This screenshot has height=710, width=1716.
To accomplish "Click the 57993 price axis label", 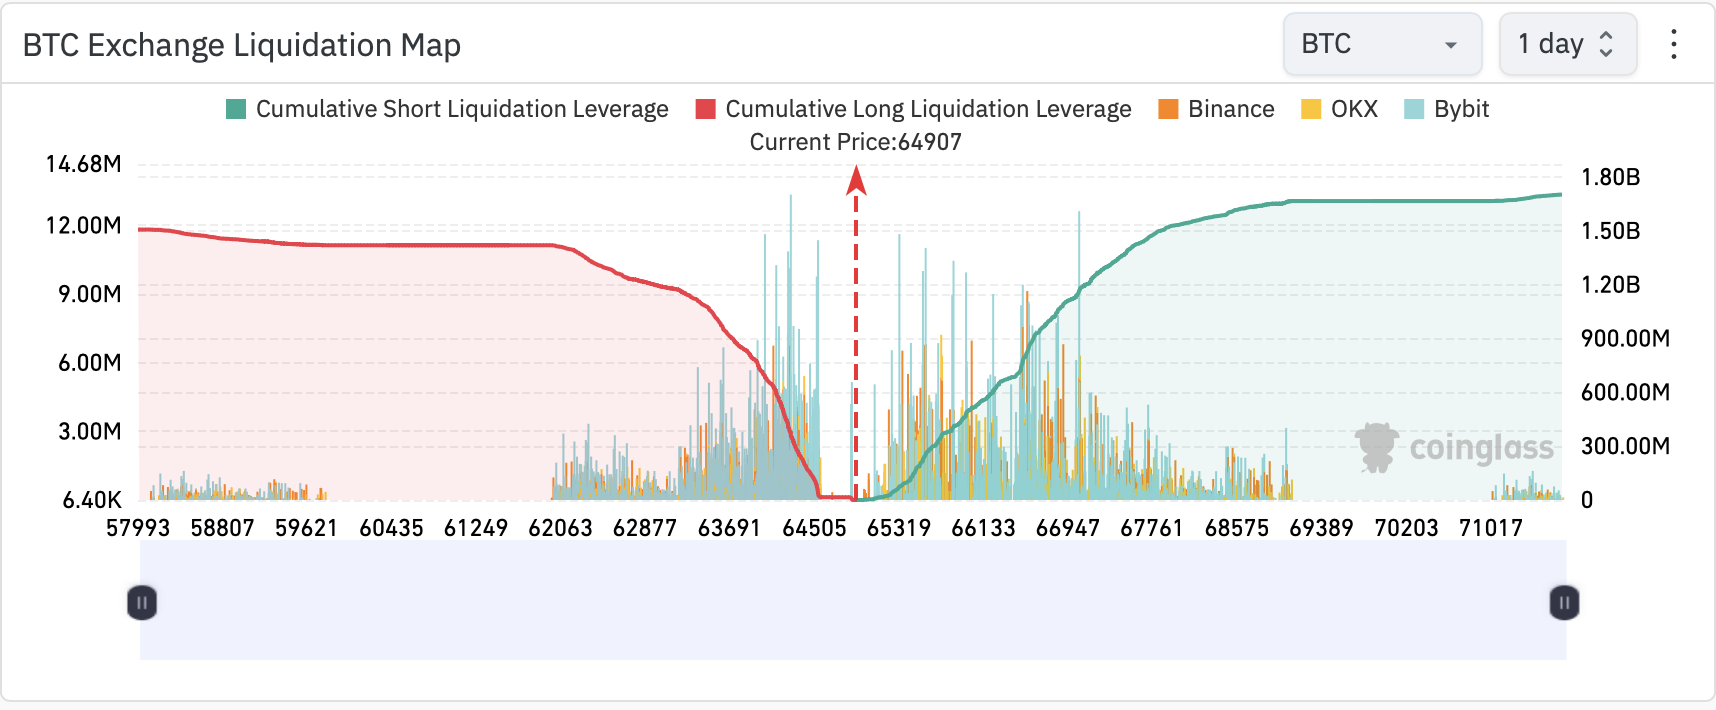I will point(138,528).
